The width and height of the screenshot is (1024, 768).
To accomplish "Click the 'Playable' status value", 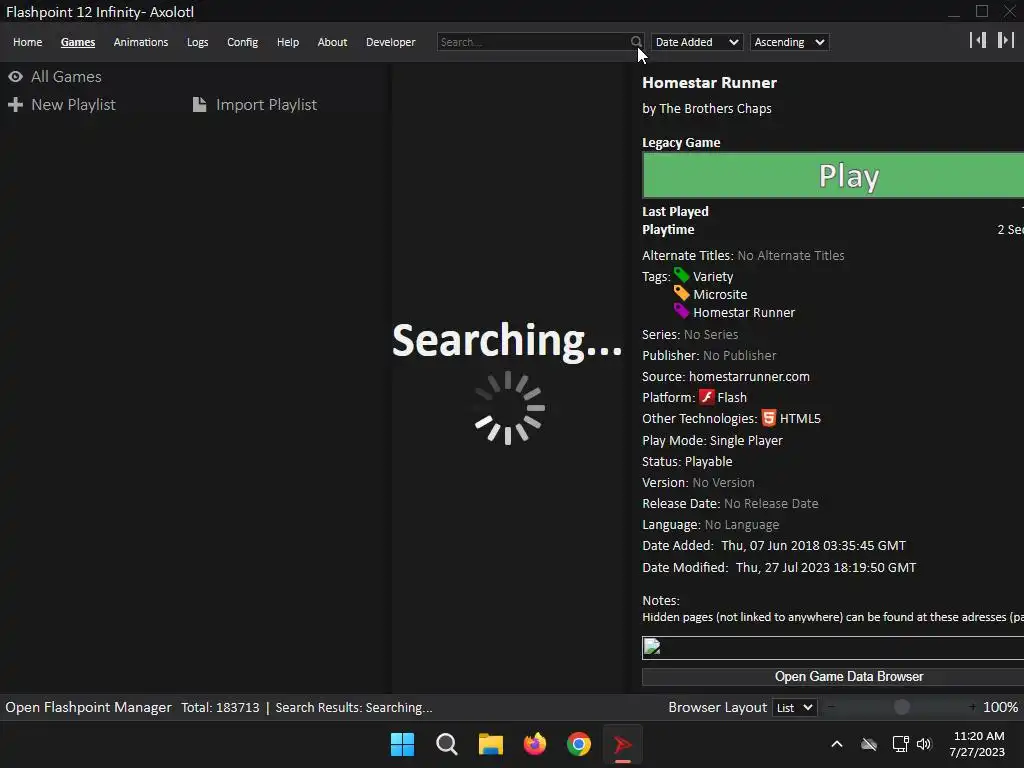I will tap(708, 461).
